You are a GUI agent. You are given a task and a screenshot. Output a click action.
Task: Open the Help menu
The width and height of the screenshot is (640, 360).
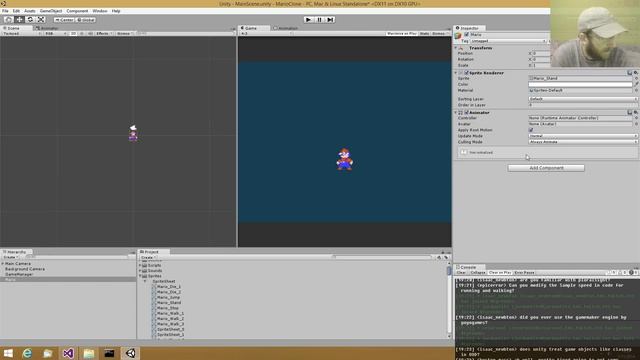pyautogui.click(x=116, y=11)
